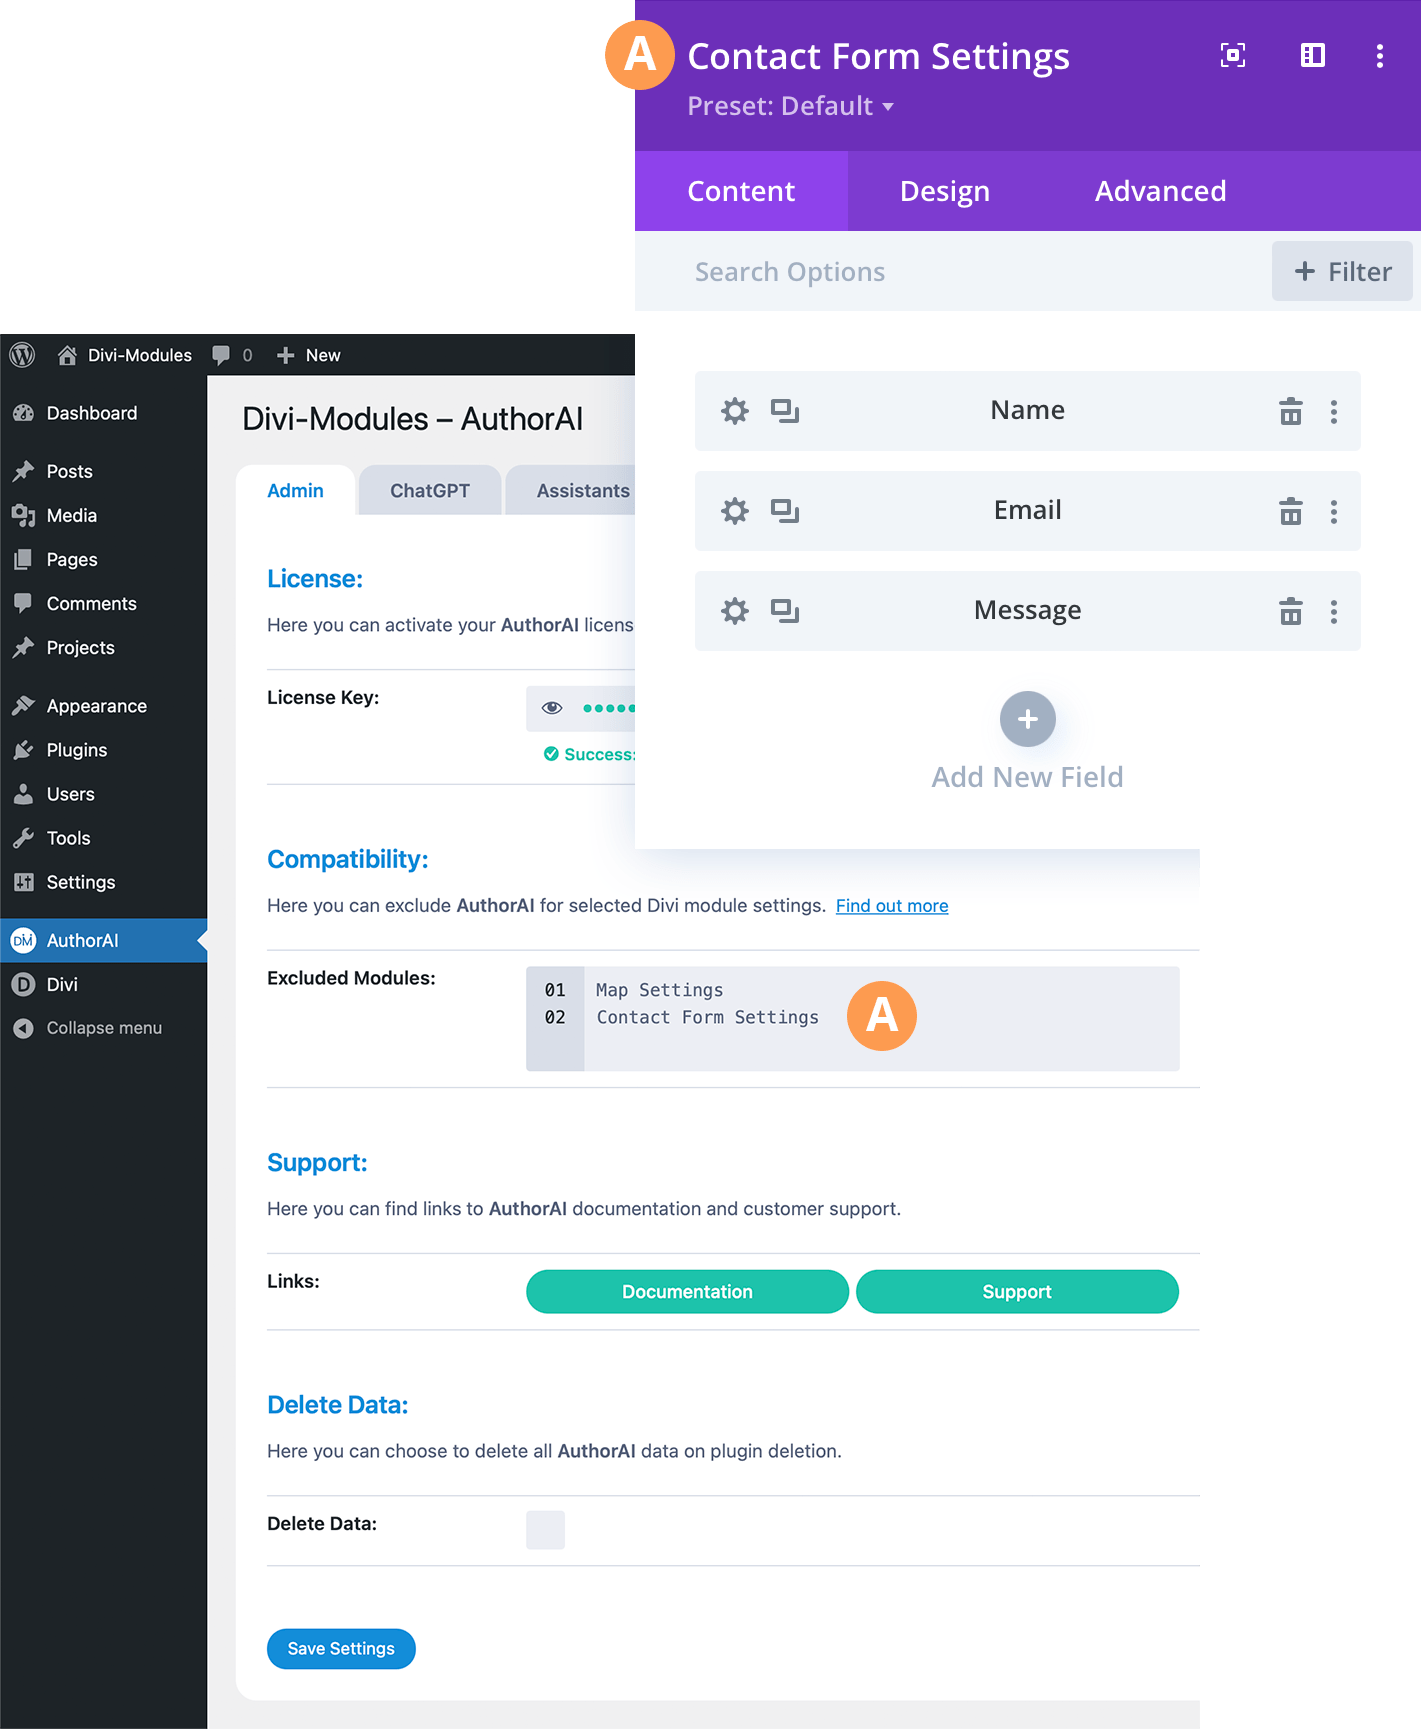Select the Assistants tab
The width and height of the screenshot is (1421, 1729).
click(x=571, y=490)
